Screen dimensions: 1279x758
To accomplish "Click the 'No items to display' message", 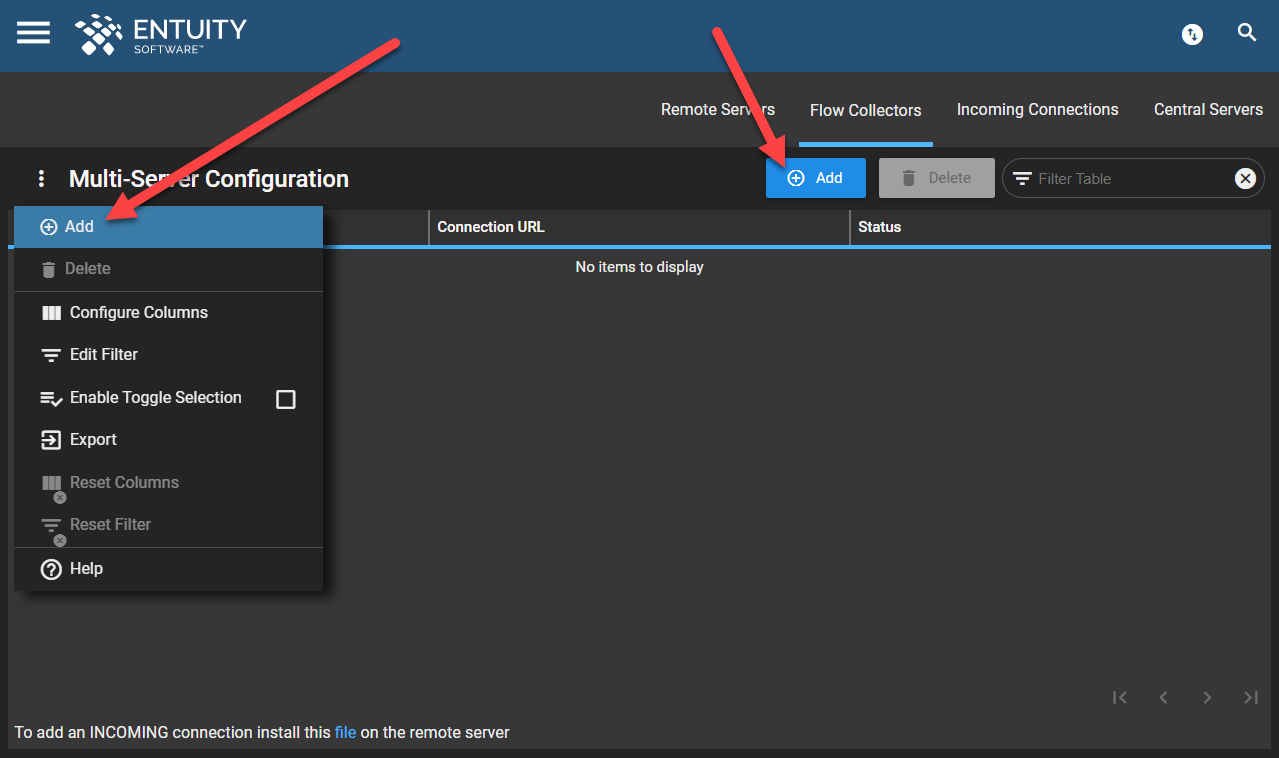I will [640, 267].
